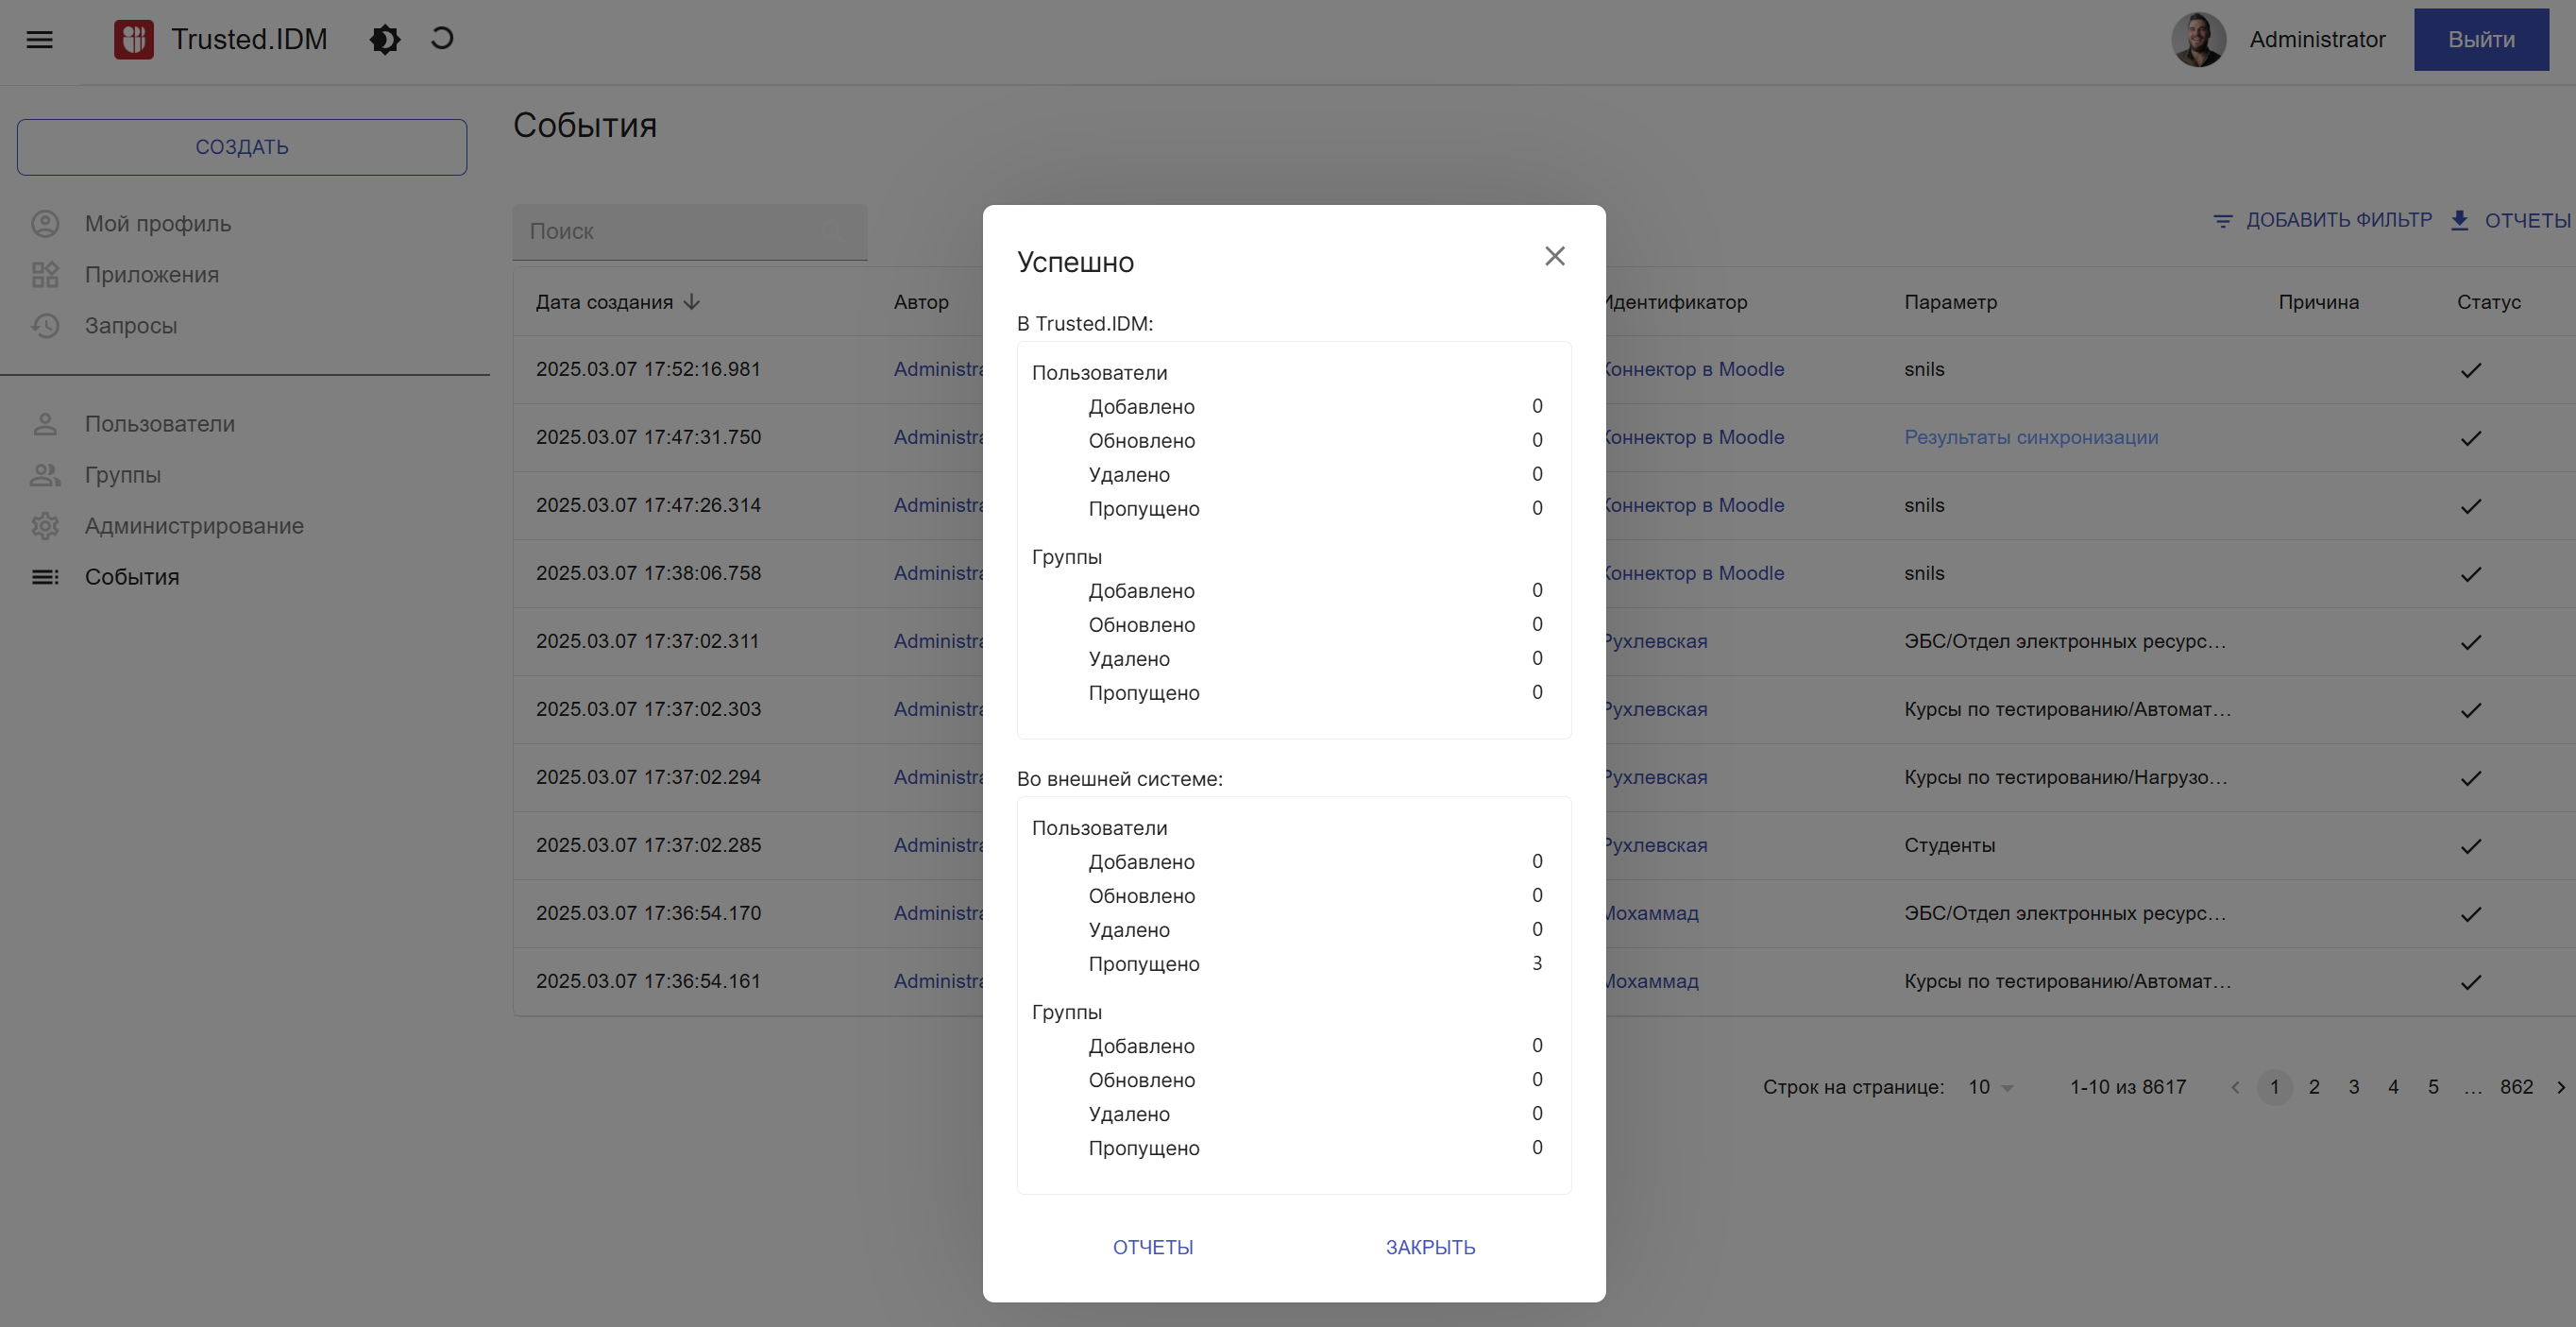This screenshot has height=1327, width=2576.
Task: Click the Trusted.IDM logo icon
Action: click(134, 40)
